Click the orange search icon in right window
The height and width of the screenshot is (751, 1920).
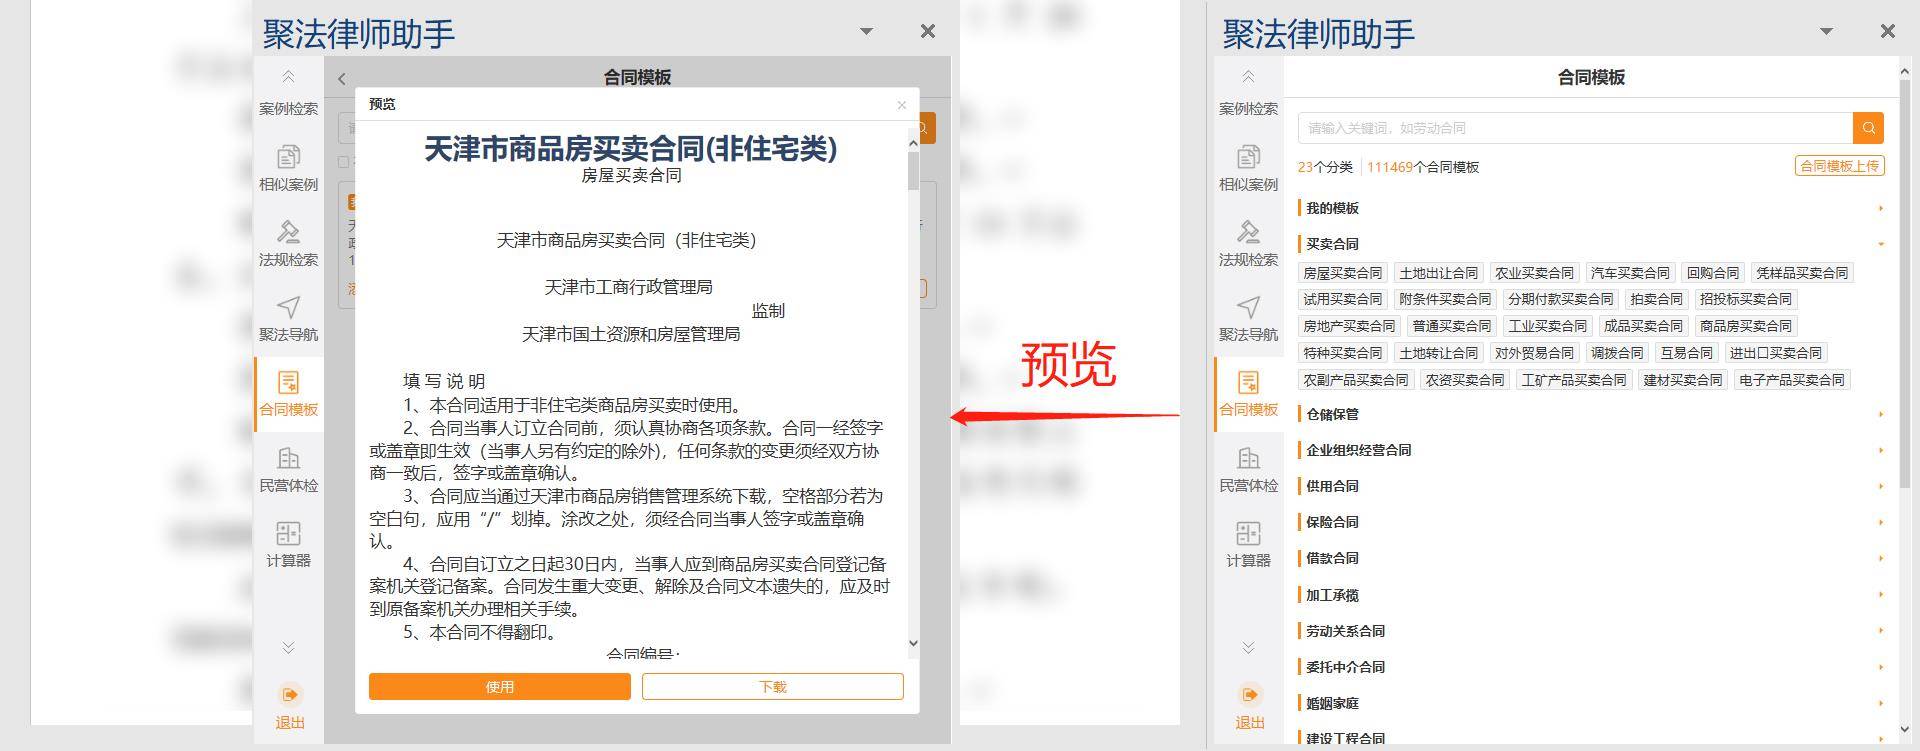[1868, 128]
